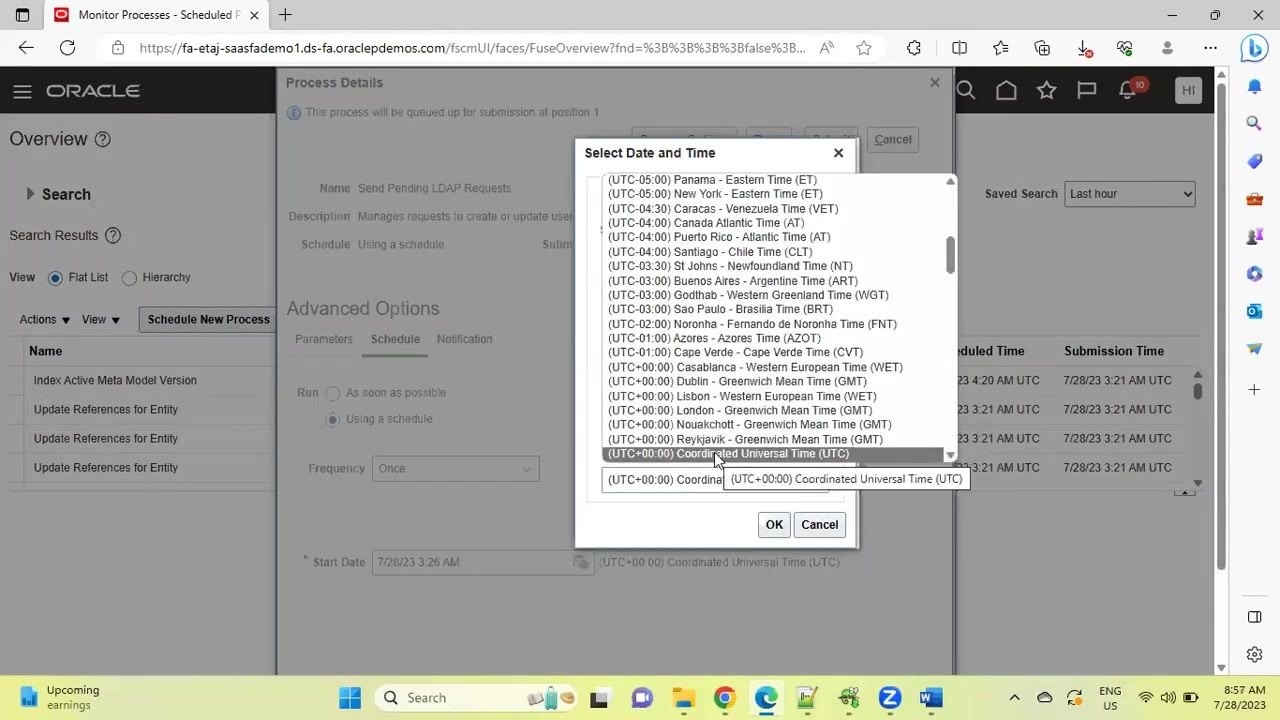This screenshot has width=1280, height=720.
Task: Click the time zone list scrollbar thumb
Action: click(950, 255)
